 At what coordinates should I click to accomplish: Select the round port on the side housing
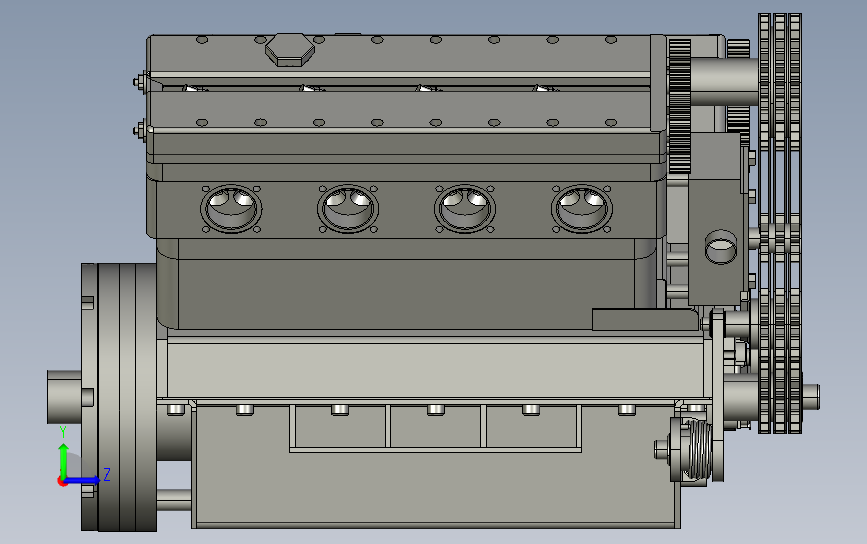coord(721,247)
